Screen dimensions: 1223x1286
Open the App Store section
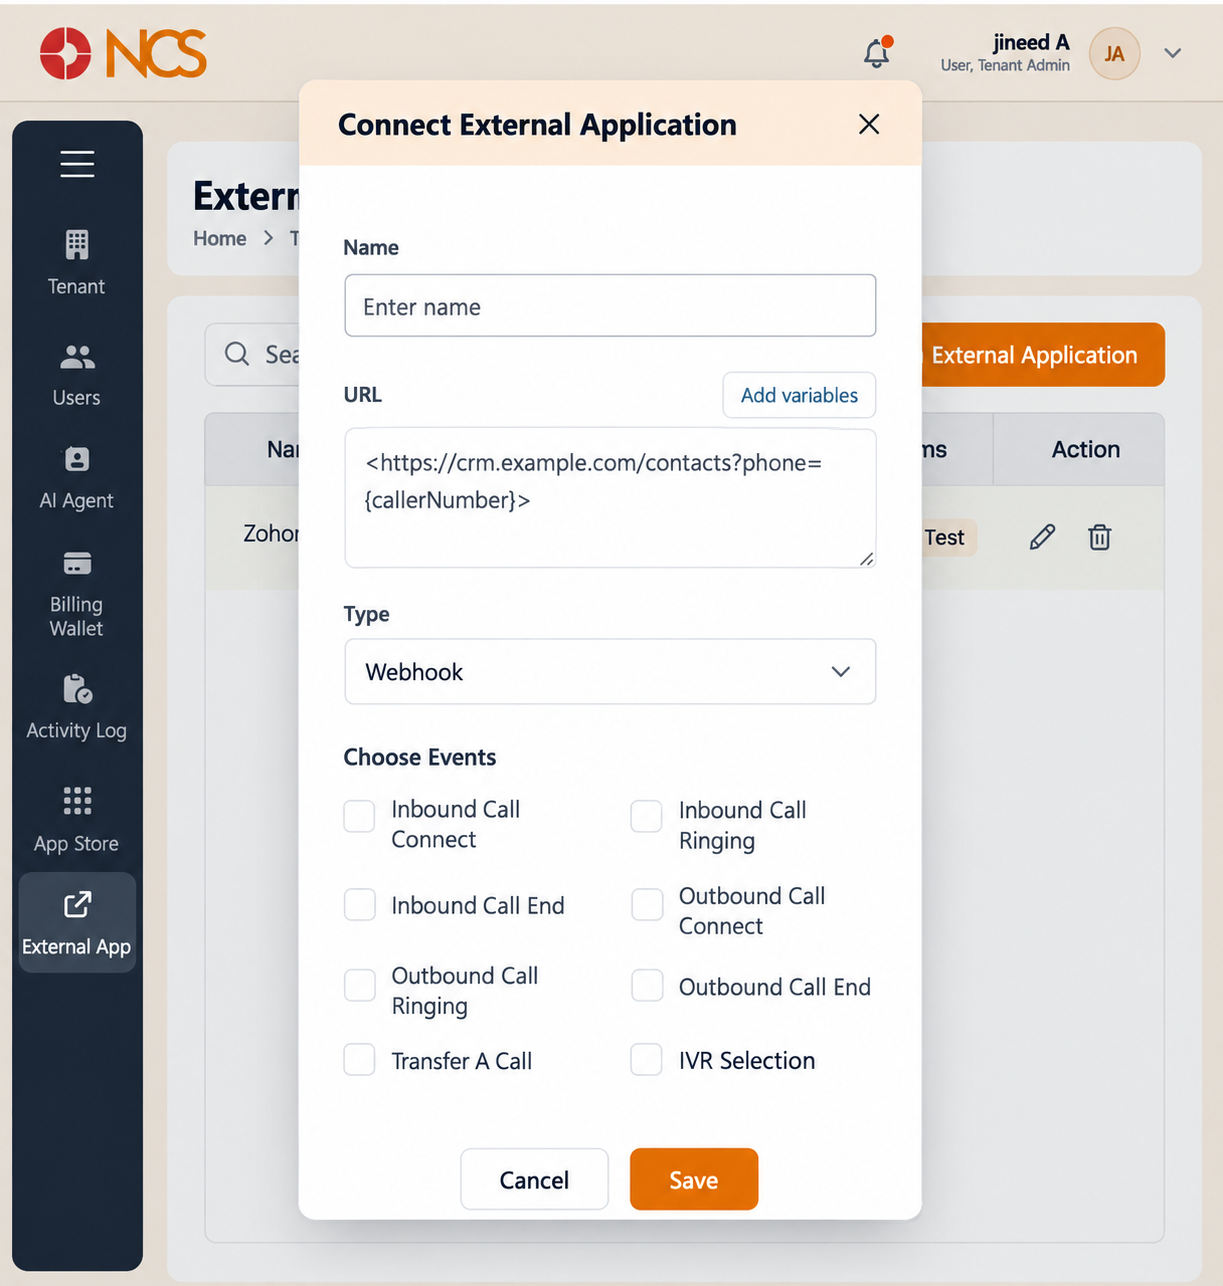[77, 820]
